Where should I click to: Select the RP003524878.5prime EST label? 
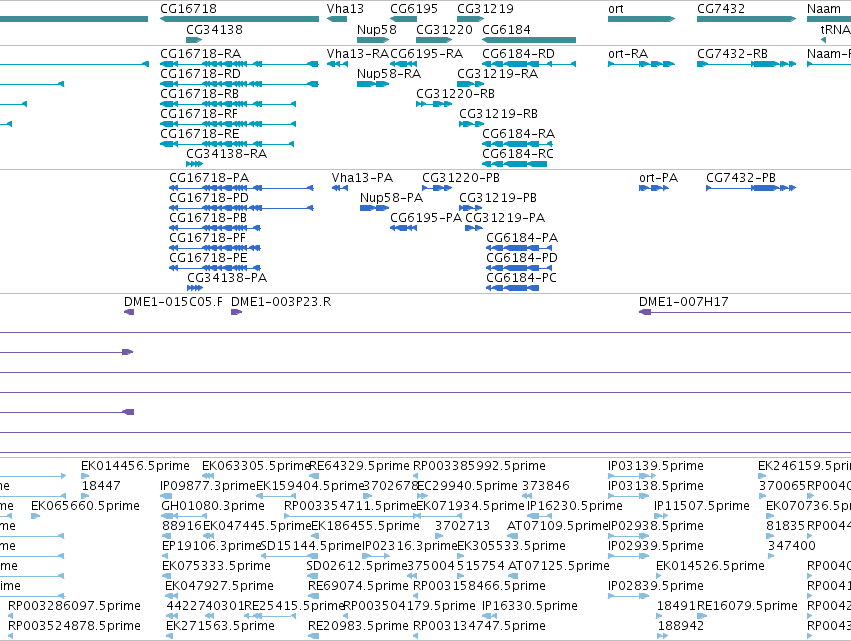tap(74, 626)
